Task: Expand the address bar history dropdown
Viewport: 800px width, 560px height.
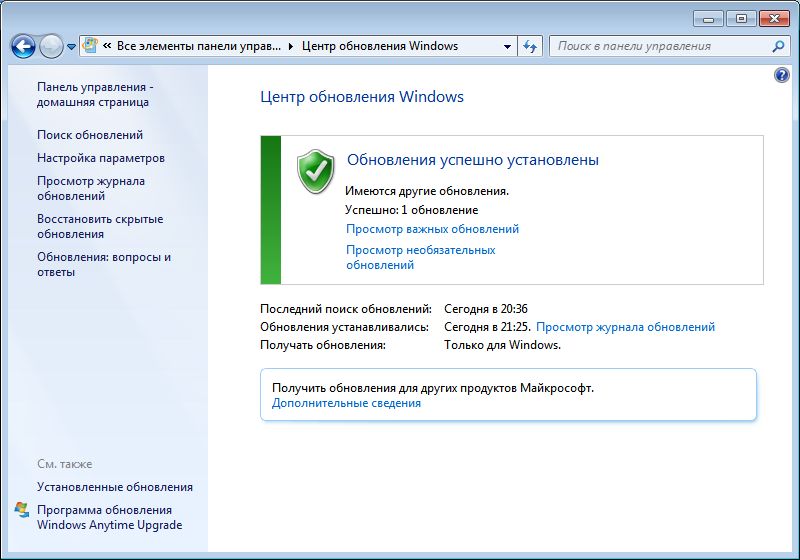Action: coord(507,46)
